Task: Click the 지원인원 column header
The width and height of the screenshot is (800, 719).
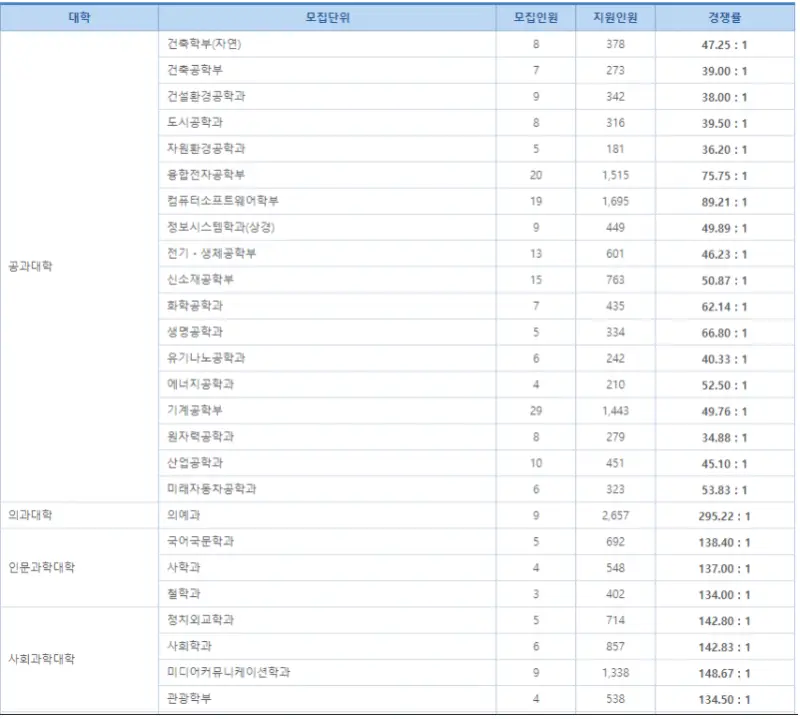Action: pyautogui.click(x=615, y=18)
